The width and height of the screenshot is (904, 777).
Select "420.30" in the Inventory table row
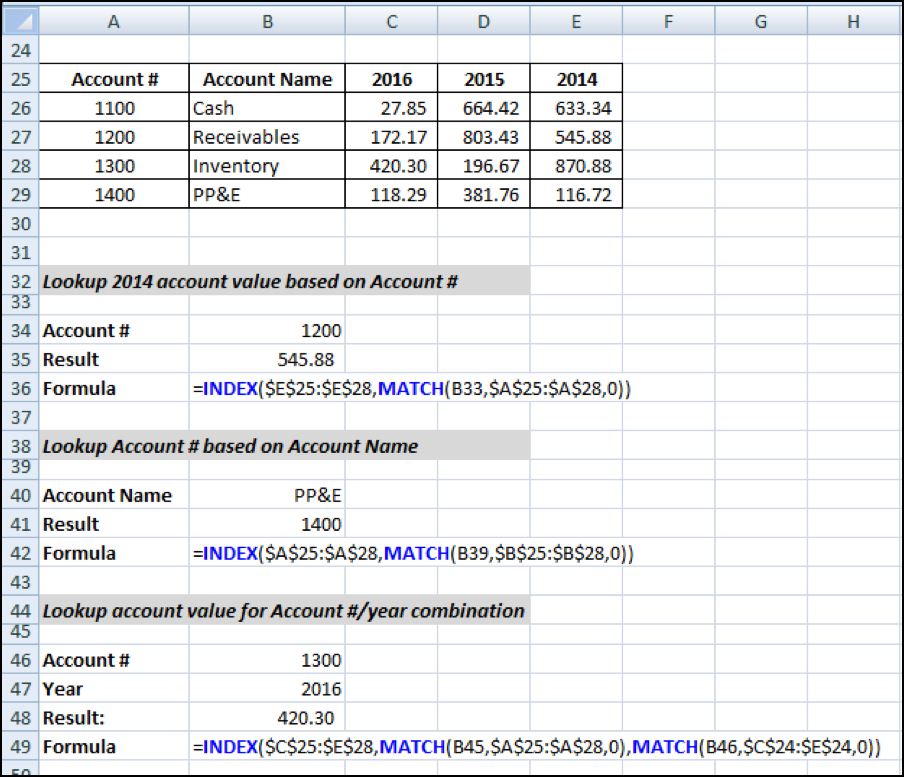(391, 165)
